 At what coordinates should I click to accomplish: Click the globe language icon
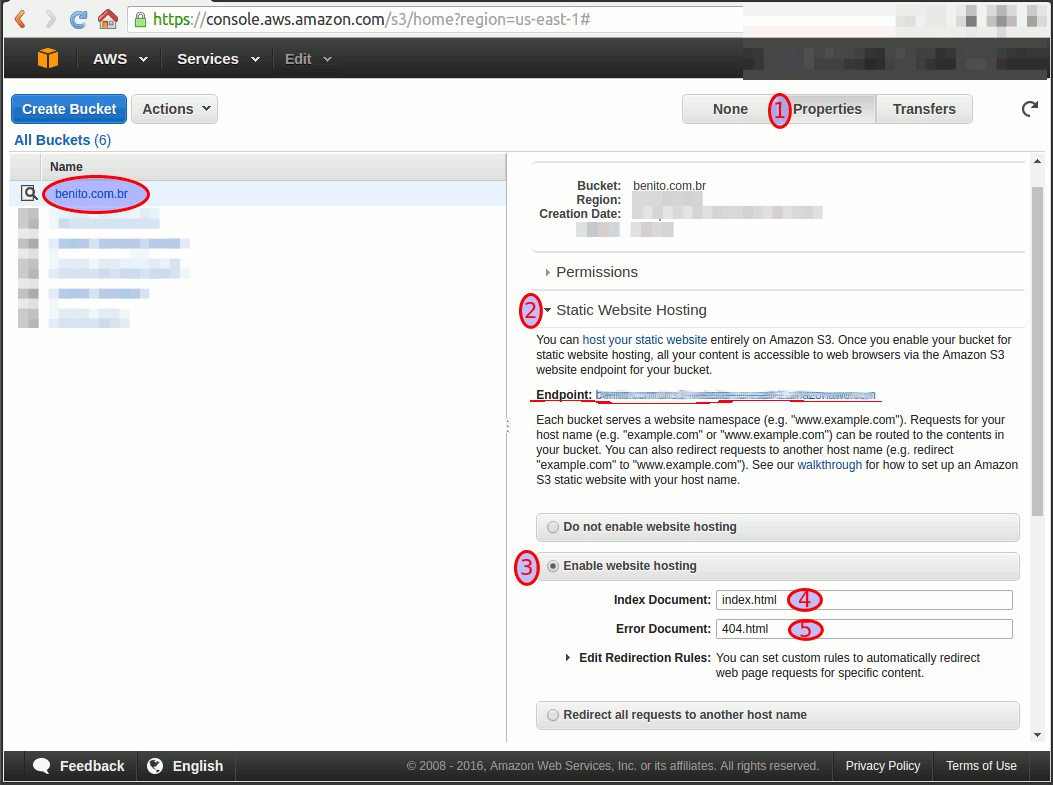155,766
